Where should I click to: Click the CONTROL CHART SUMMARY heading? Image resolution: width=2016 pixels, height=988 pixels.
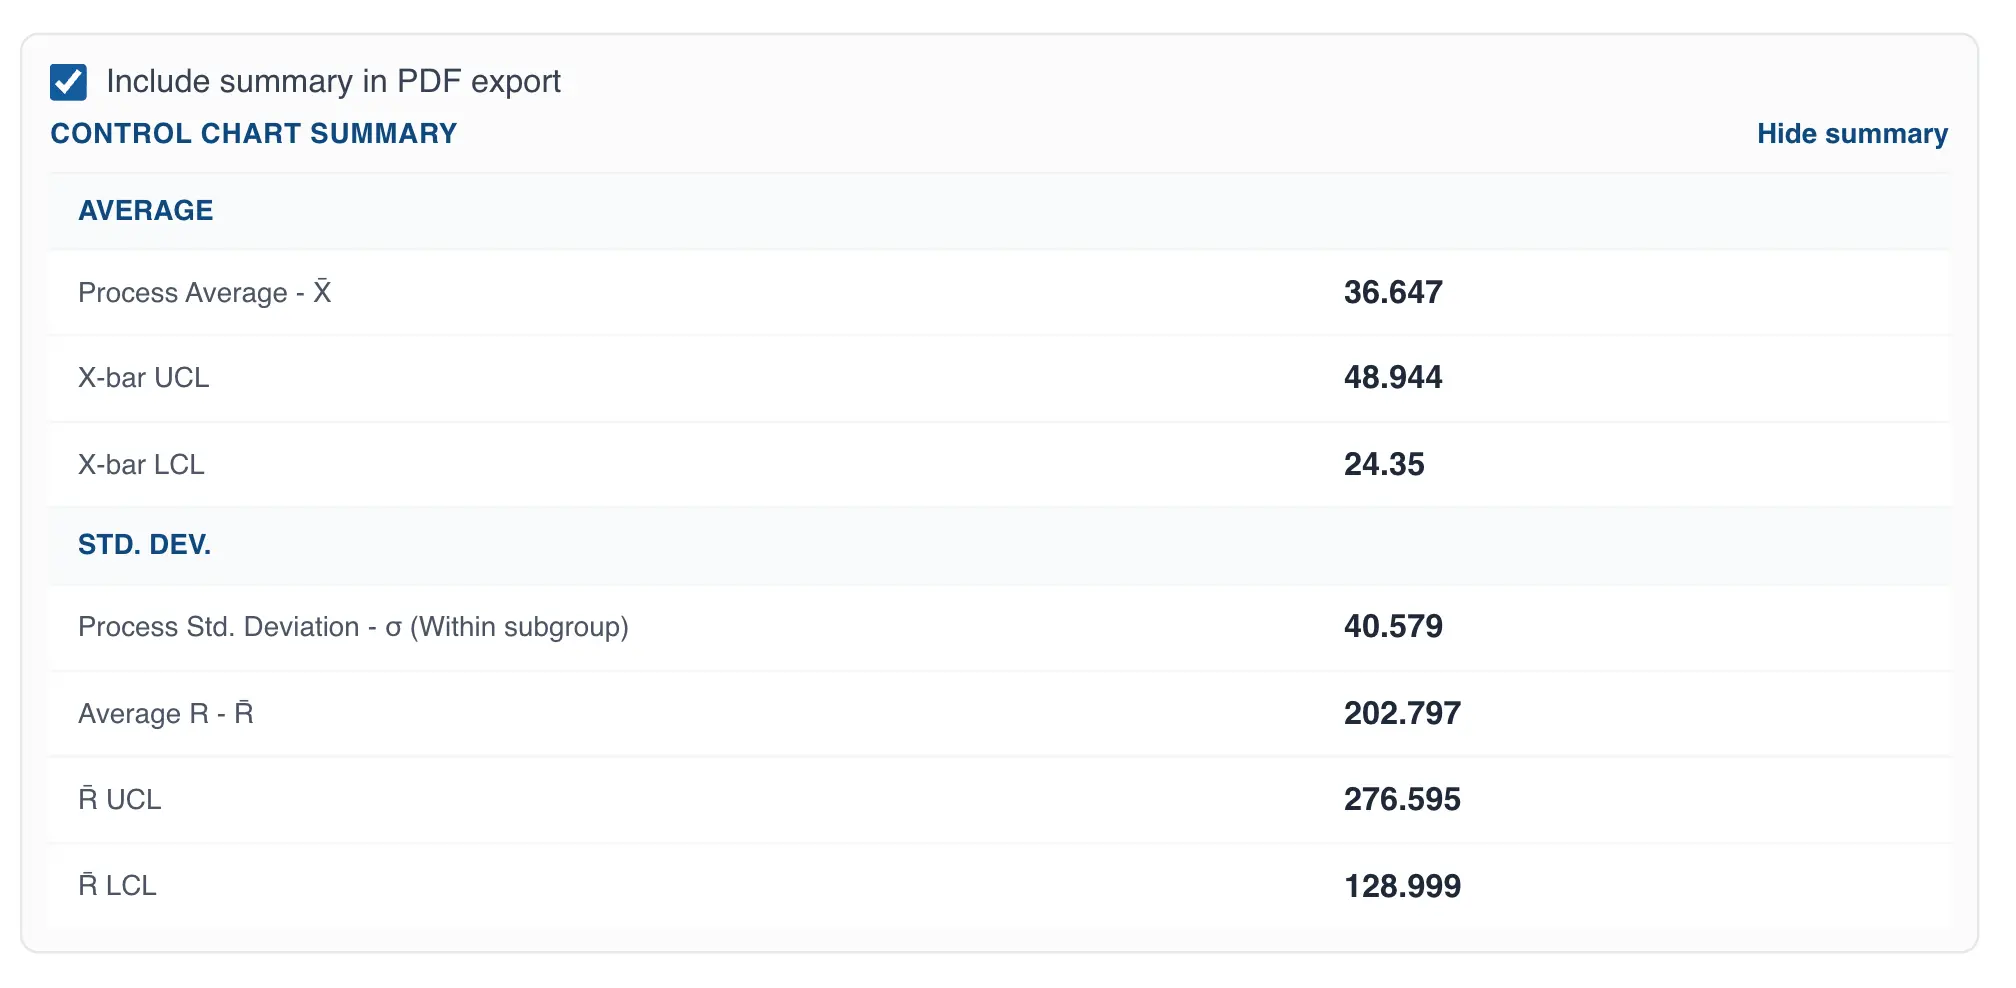pos(254,134)
